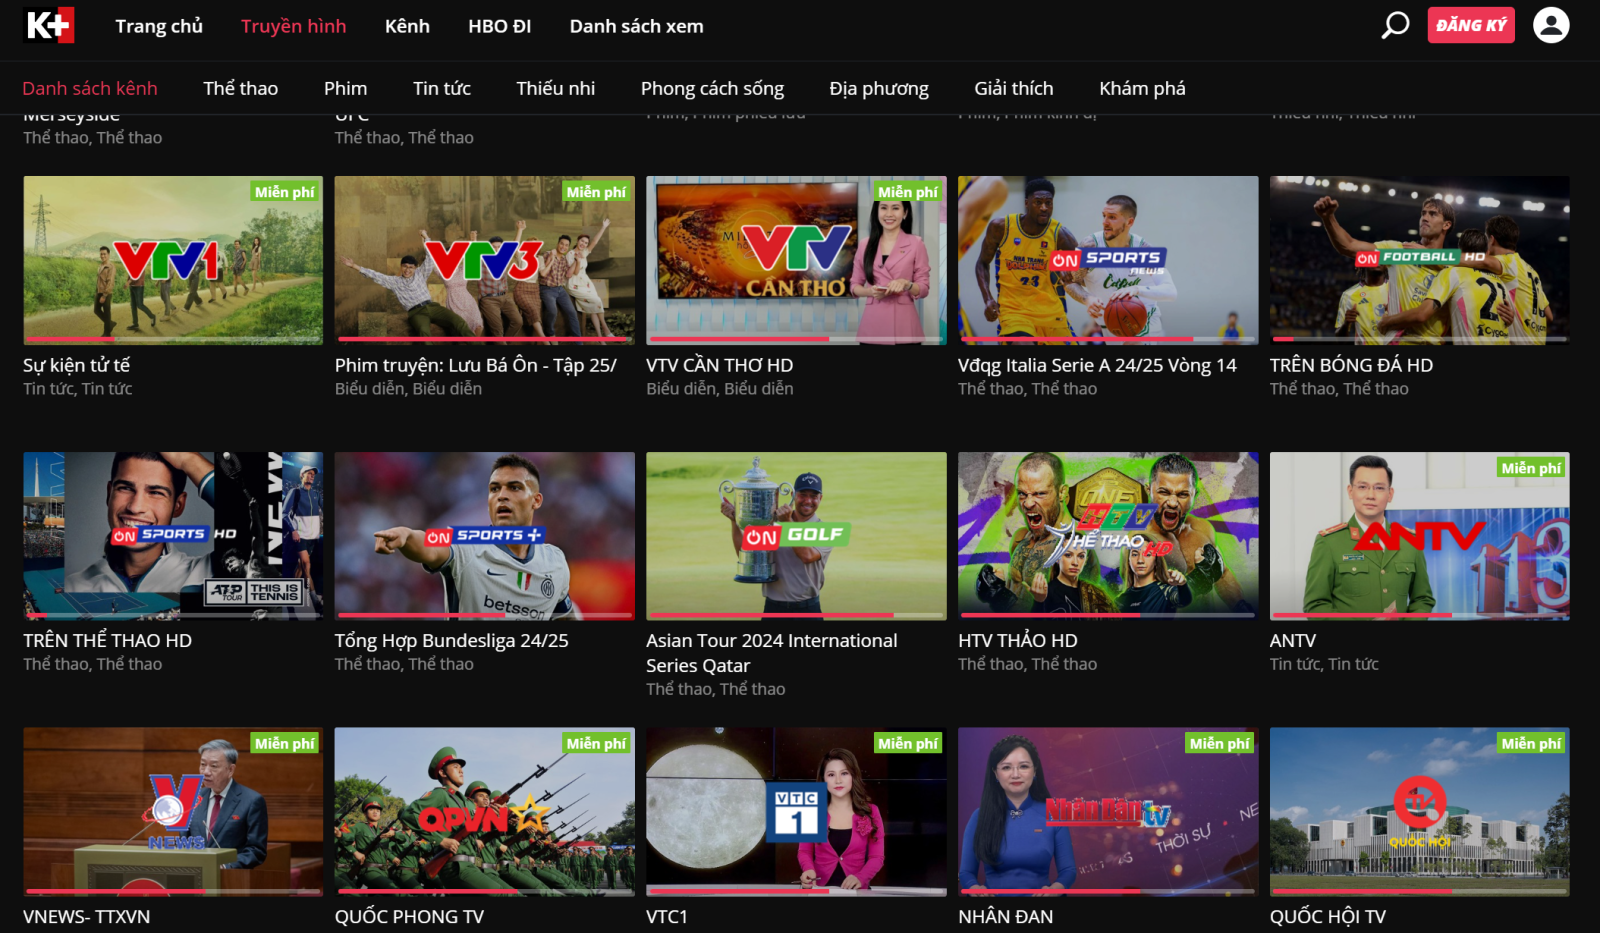This screenshot has width=1600, height=933.
Task: Click the TRÊN BÓNG ĐÁ HD title link
Action: 1351,365
